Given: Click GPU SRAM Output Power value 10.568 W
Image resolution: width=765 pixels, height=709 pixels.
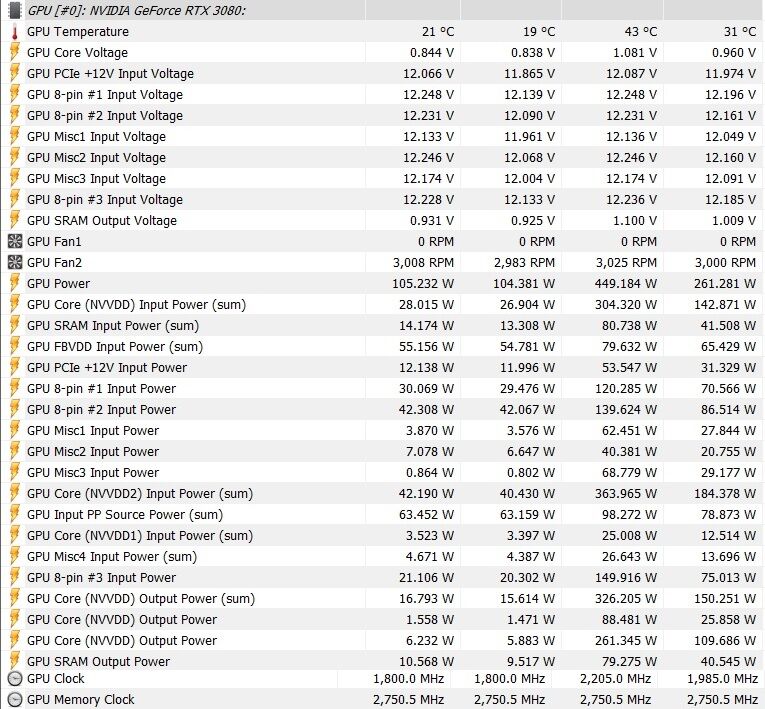Looking at the screenshot, I should pyautogui.click(x=426, y=661).
